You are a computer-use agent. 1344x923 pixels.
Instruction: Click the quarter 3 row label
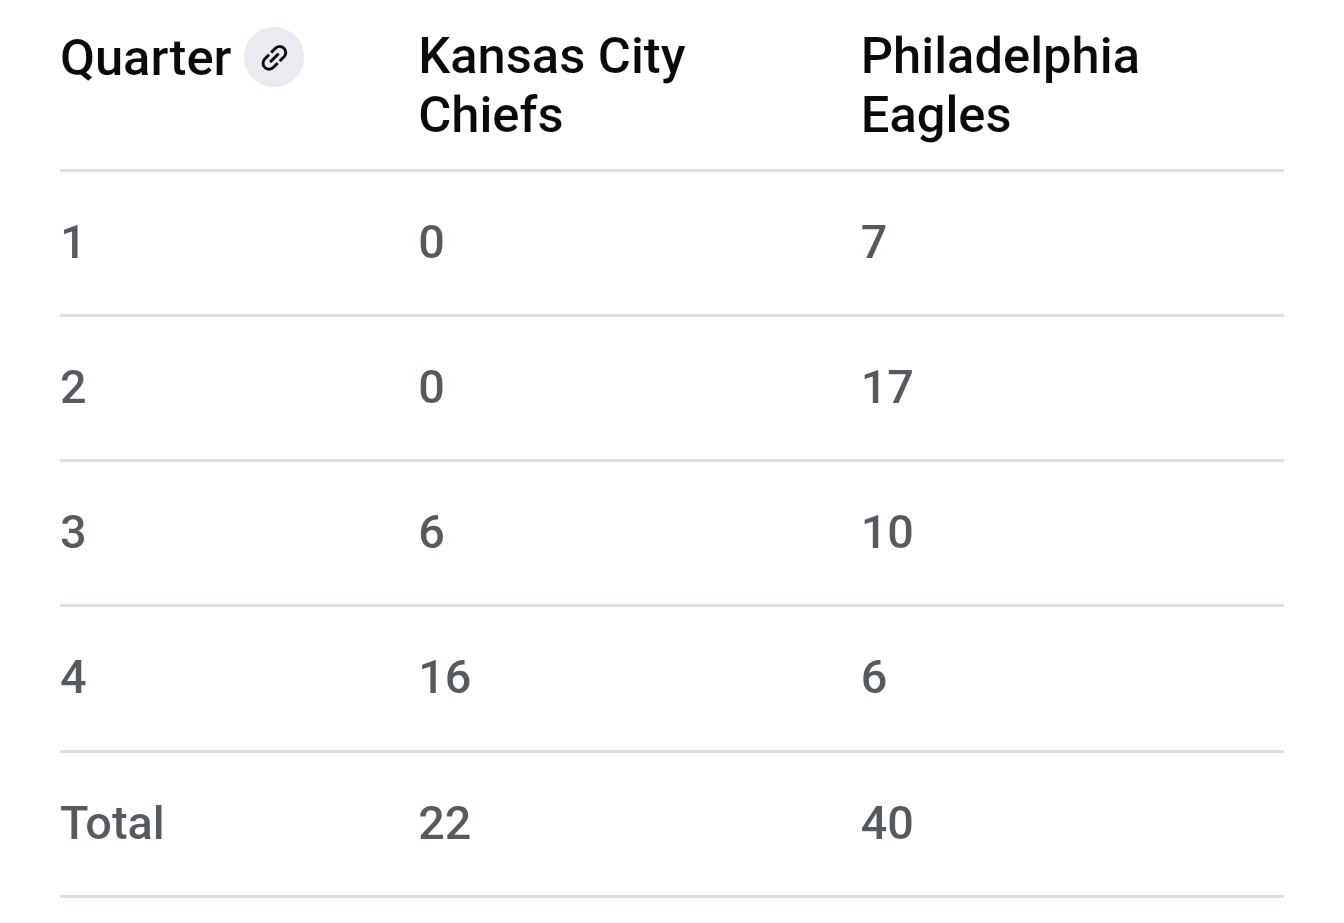(73, 533)
